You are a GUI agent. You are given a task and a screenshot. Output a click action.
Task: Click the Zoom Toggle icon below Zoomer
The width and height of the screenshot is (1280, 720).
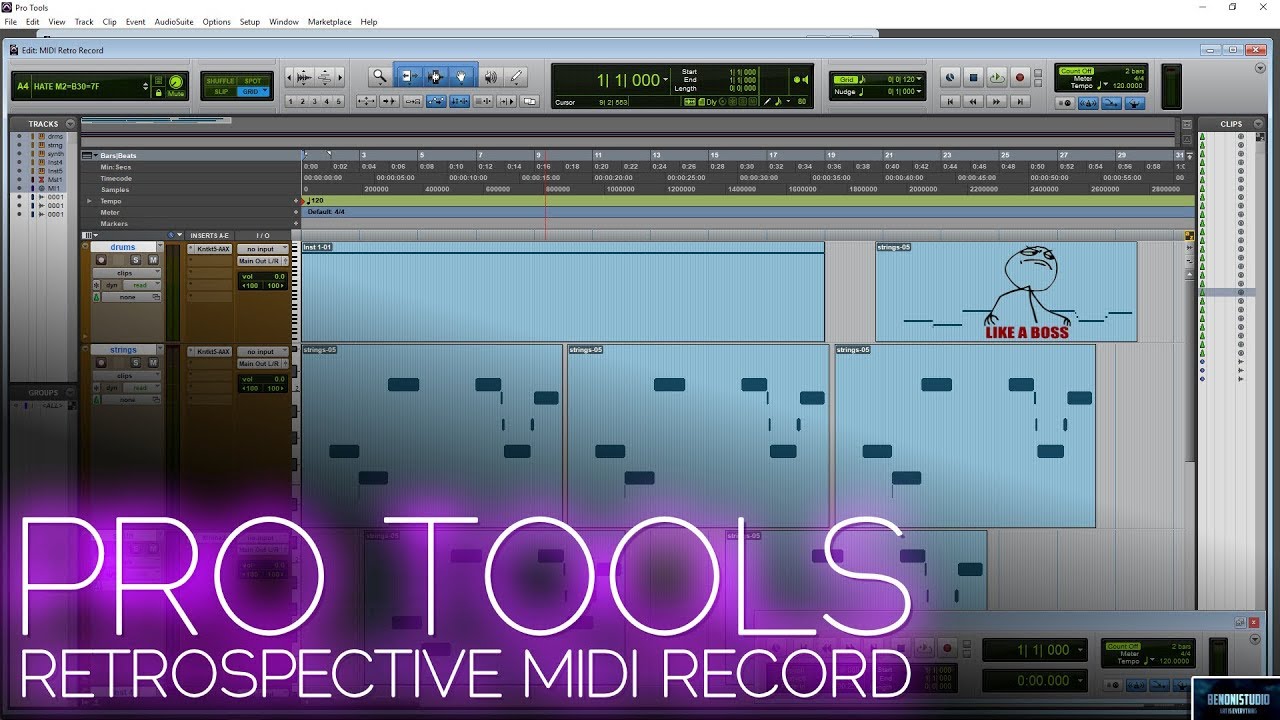(365, 101)
